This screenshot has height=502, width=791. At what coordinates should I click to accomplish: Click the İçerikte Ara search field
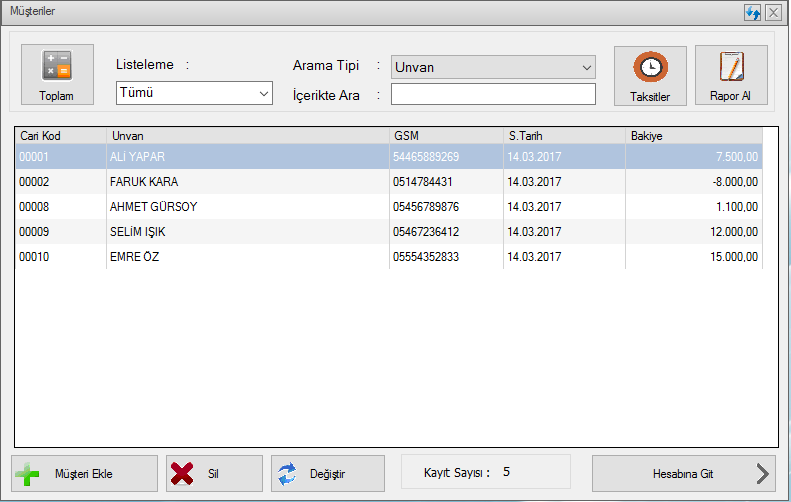tap(493, 94)
